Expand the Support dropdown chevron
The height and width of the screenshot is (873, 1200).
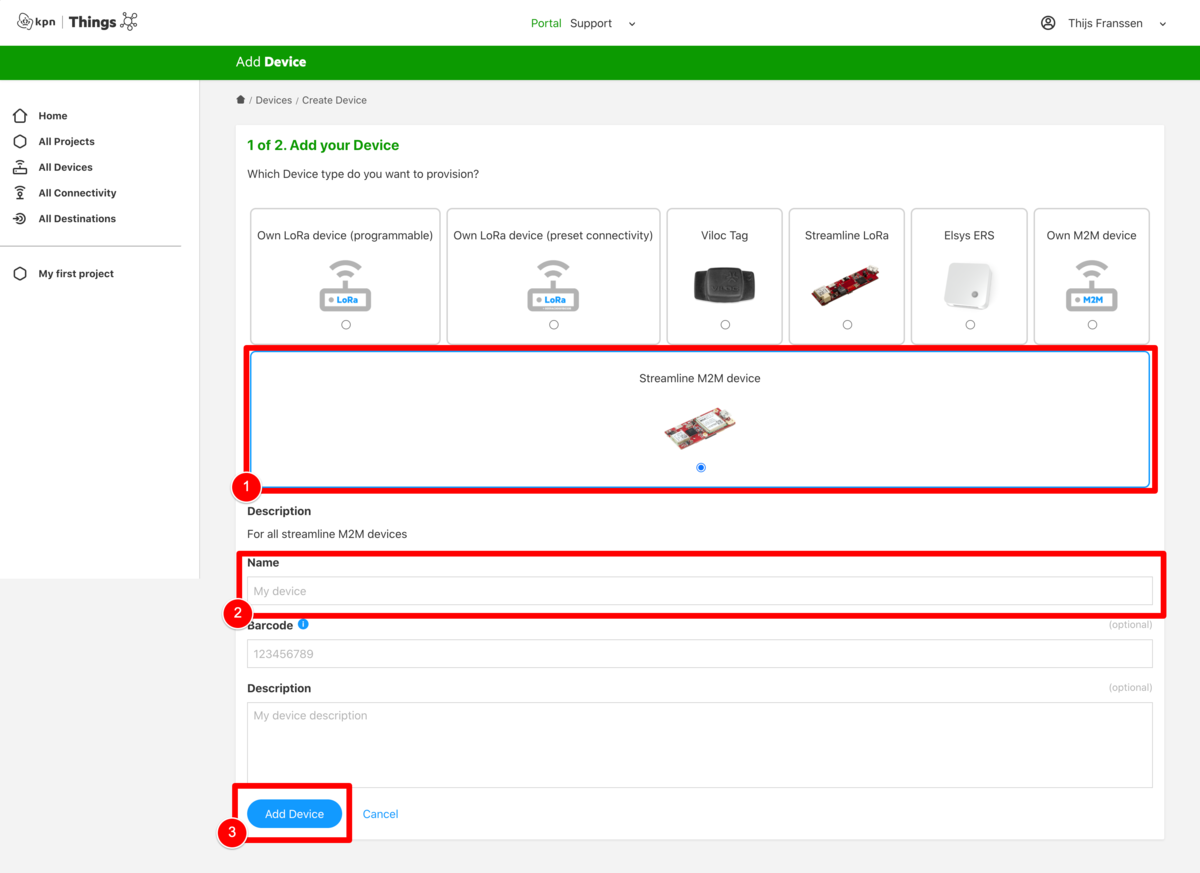pyautogui.click(x=632, y=24)
